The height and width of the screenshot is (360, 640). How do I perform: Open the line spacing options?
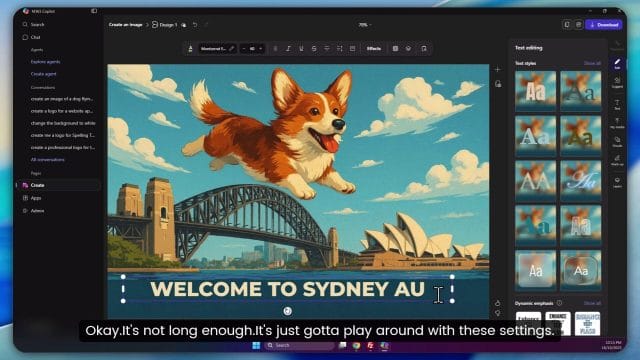coord(340,49)
